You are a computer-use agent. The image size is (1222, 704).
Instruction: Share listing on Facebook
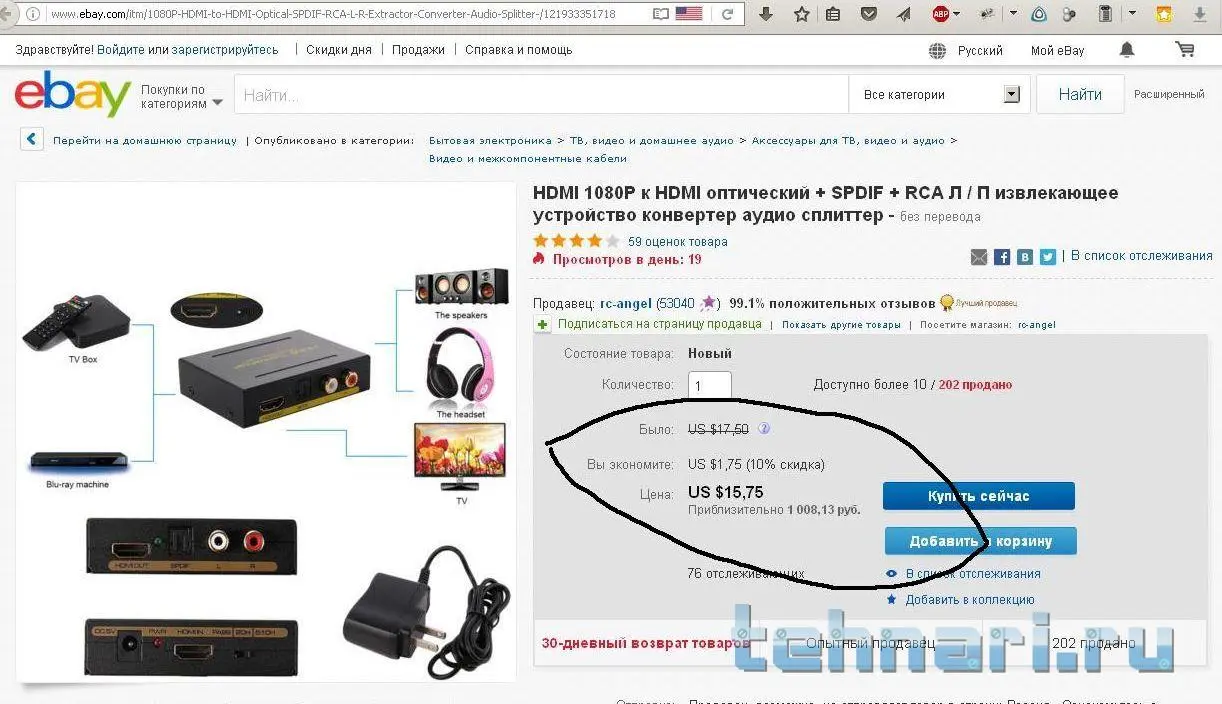[1002, 257]
